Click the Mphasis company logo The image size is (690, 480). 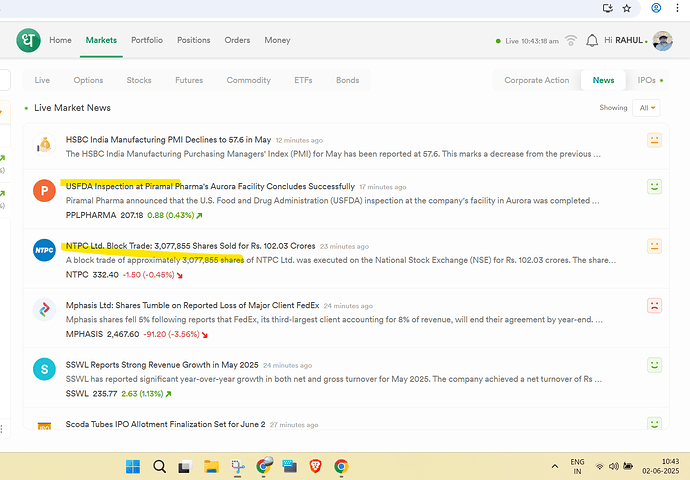[x=44, y=309]
